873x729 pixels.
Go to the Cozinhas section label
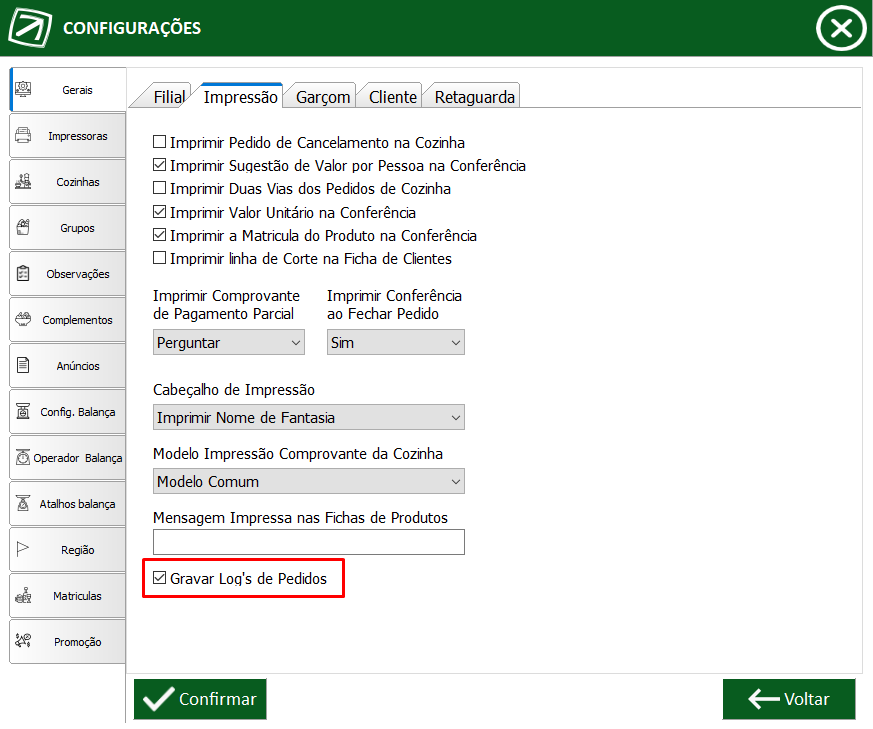[77, 182]
